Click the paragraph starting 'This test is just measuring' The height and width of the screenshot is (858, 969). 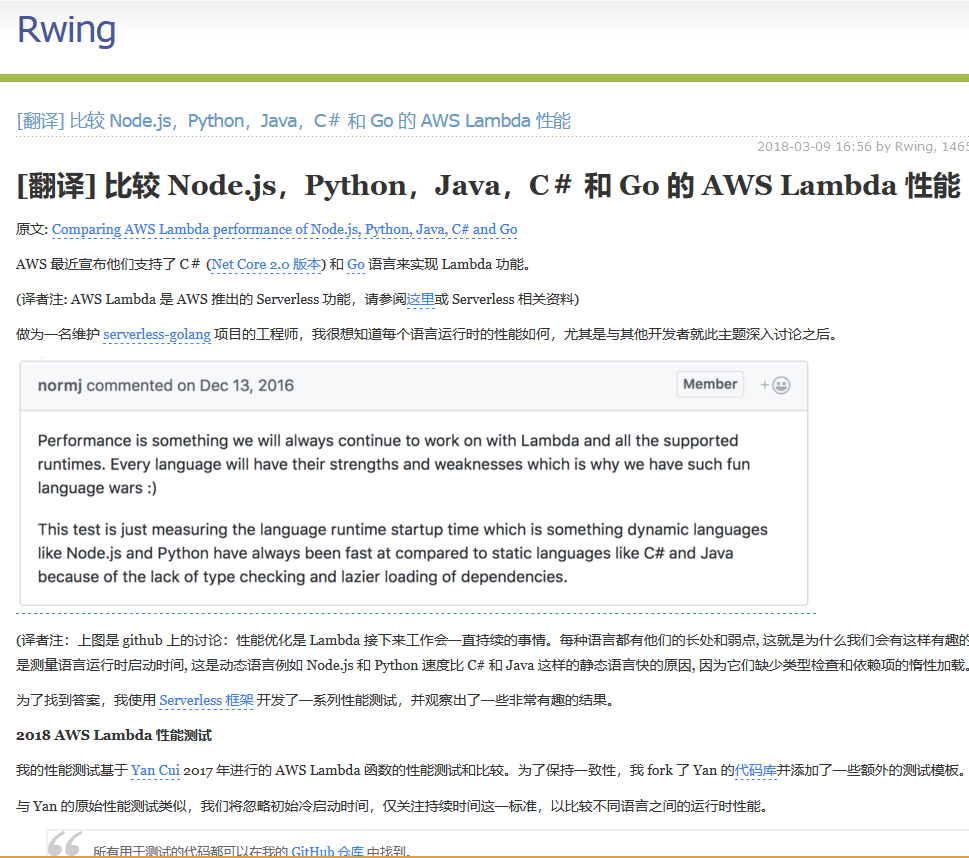point(402,553)
